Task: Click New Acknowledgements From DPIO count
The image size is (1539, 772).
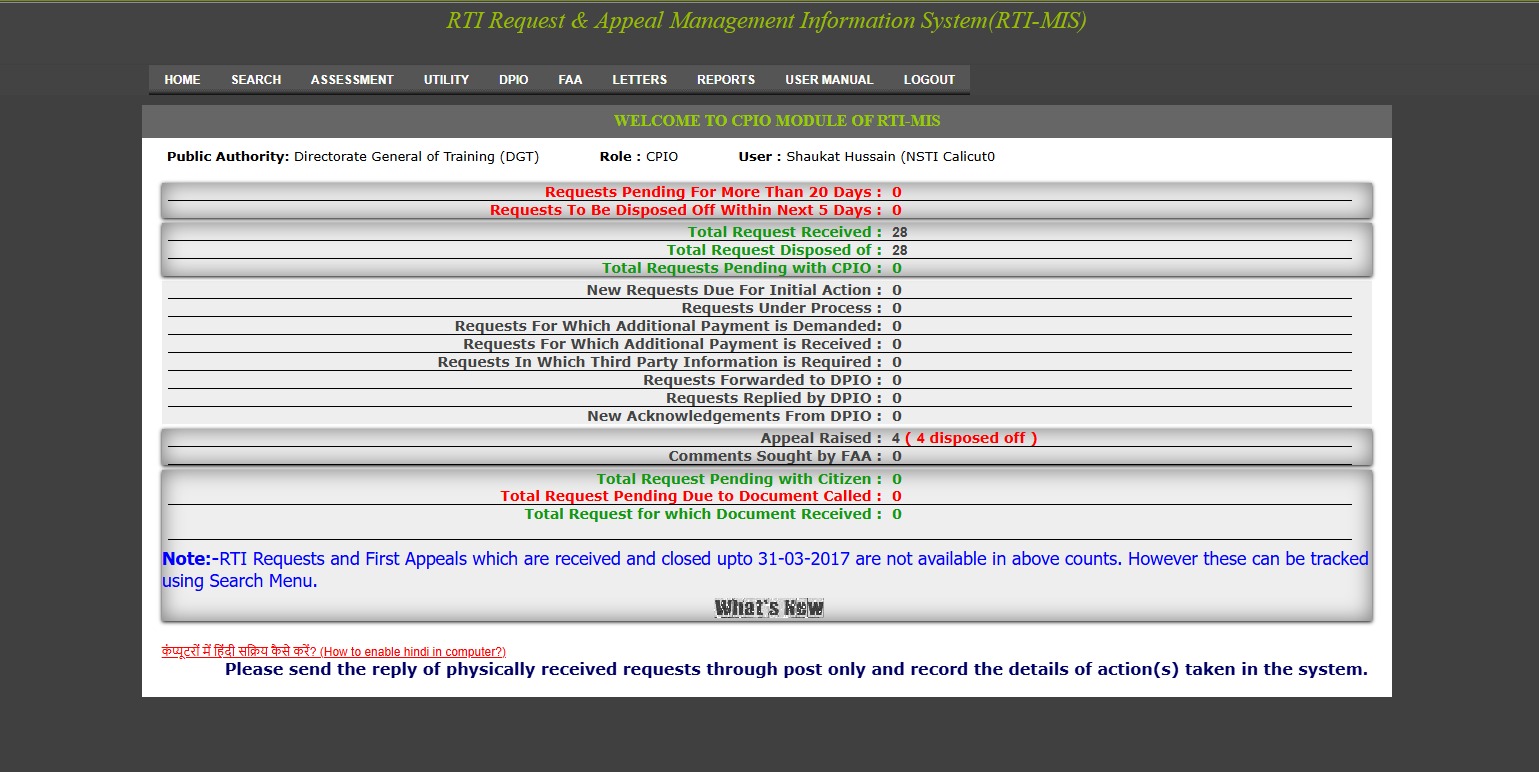Action: (897, 416)
